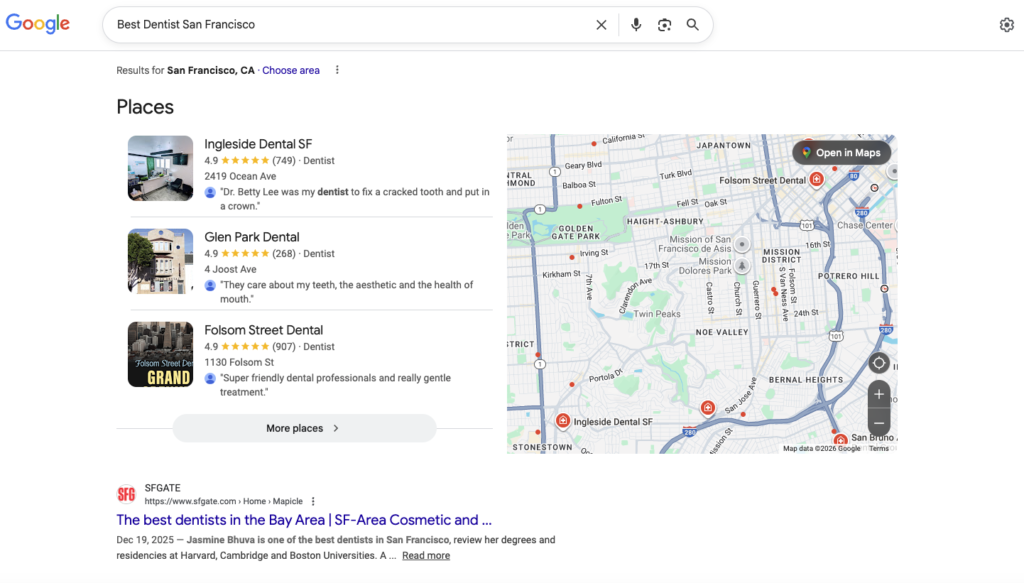Image resolution: width=1024 pixels, height=583 pixels.
Task: Open the SFGATE best dentists article
Action: click(303, 519)
